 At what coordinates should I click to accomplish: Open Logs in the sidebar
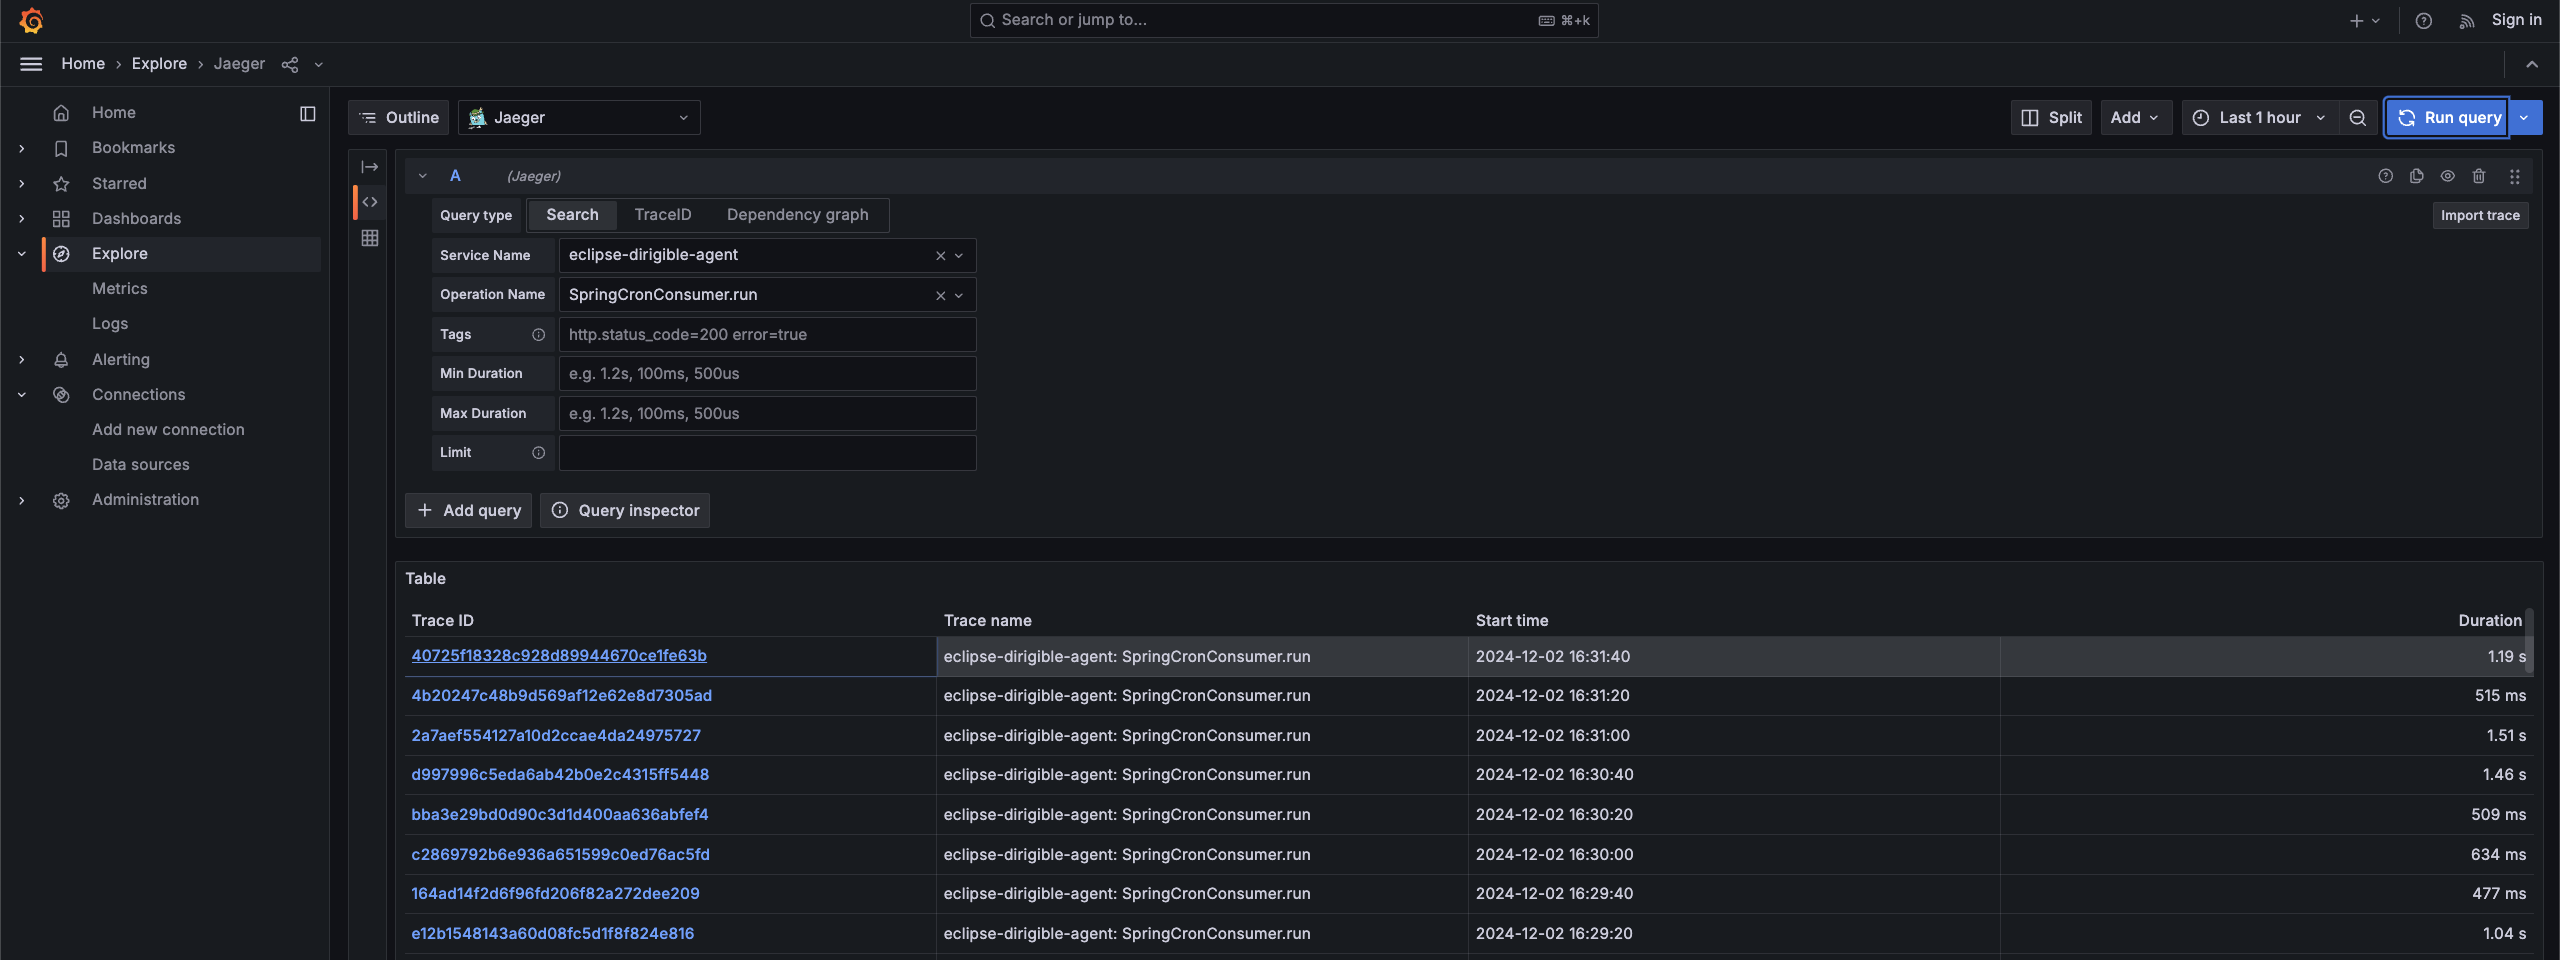coord(110,324)
